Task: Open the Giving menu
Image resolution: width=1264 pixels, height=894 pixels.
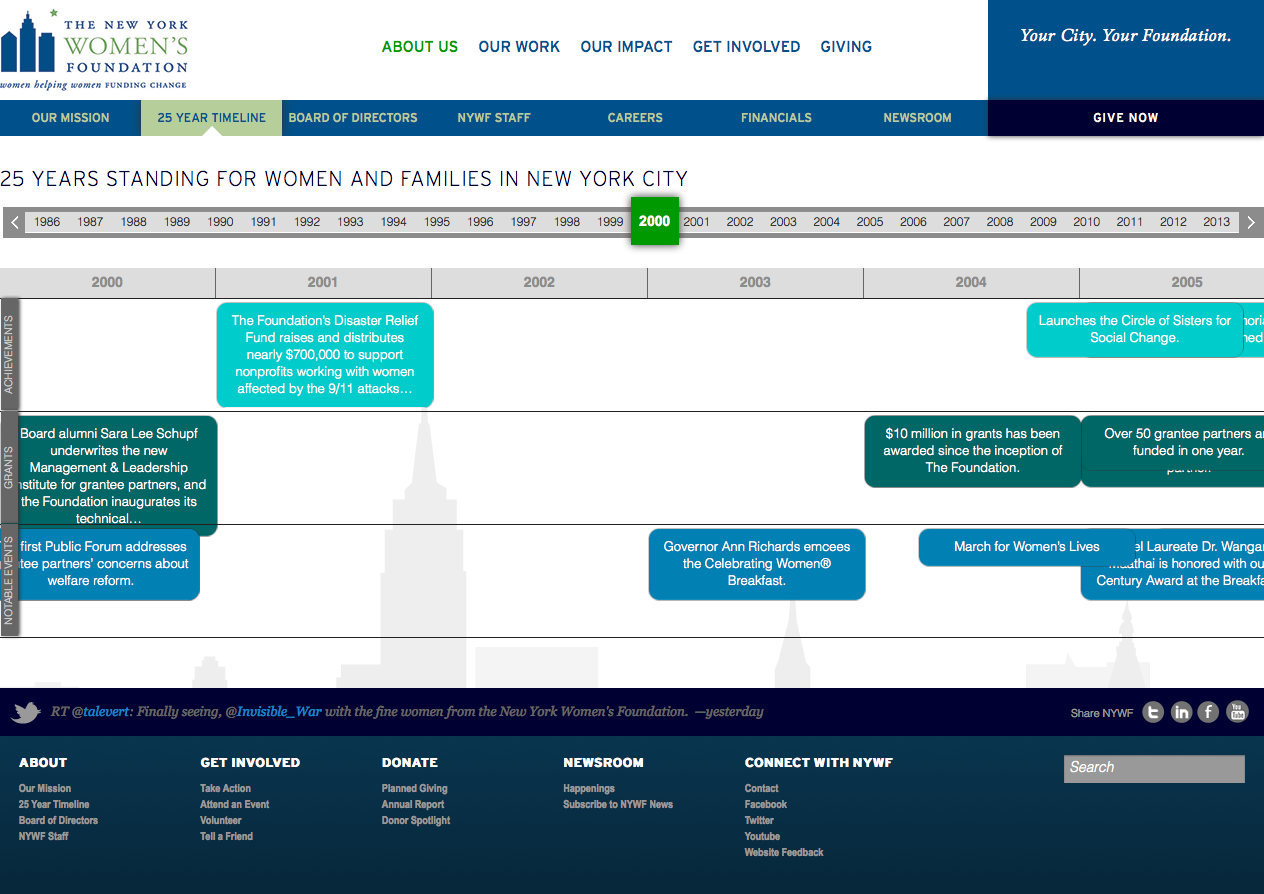Action: [846, 47]
